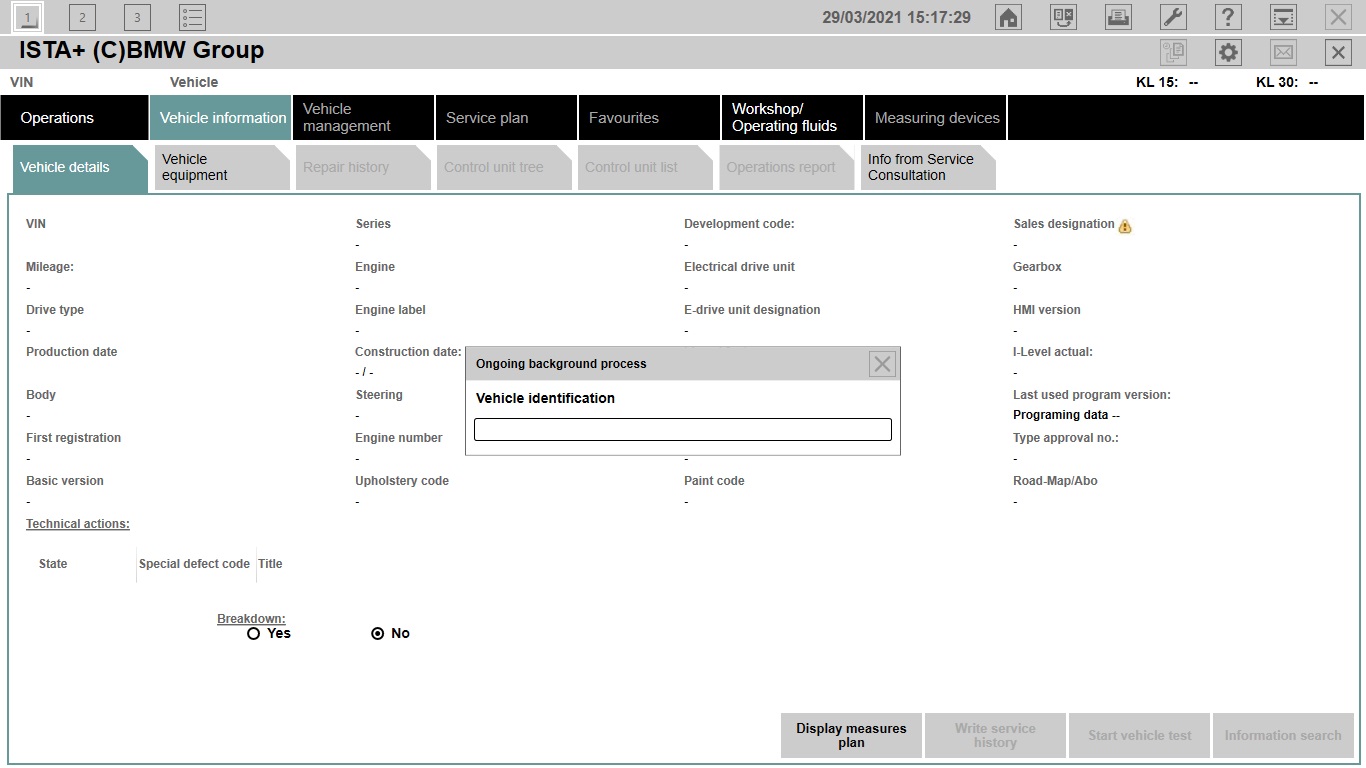Viewport: 1366px width, 768px height.
Task: Select Breakdown Yes radio button
Action: [x=253, y=633]
